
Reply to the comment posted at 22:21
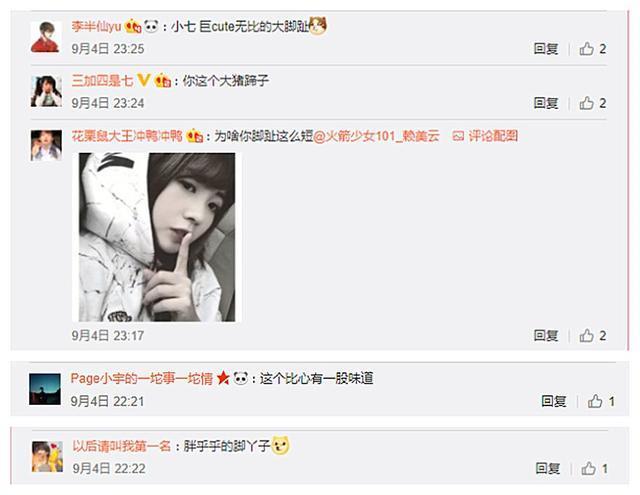(553, 402)
